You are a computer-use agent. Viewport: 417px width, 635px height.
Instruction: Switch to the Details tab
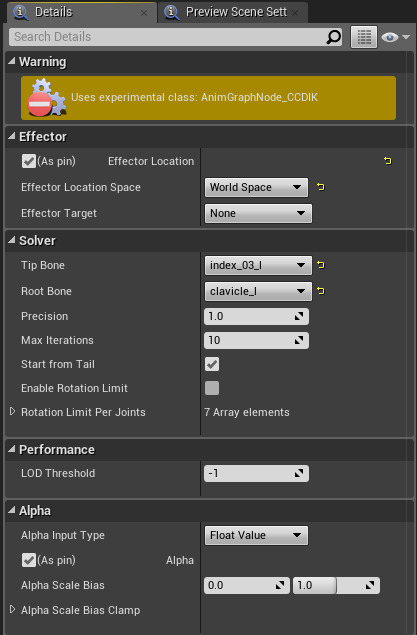[81, 13]
